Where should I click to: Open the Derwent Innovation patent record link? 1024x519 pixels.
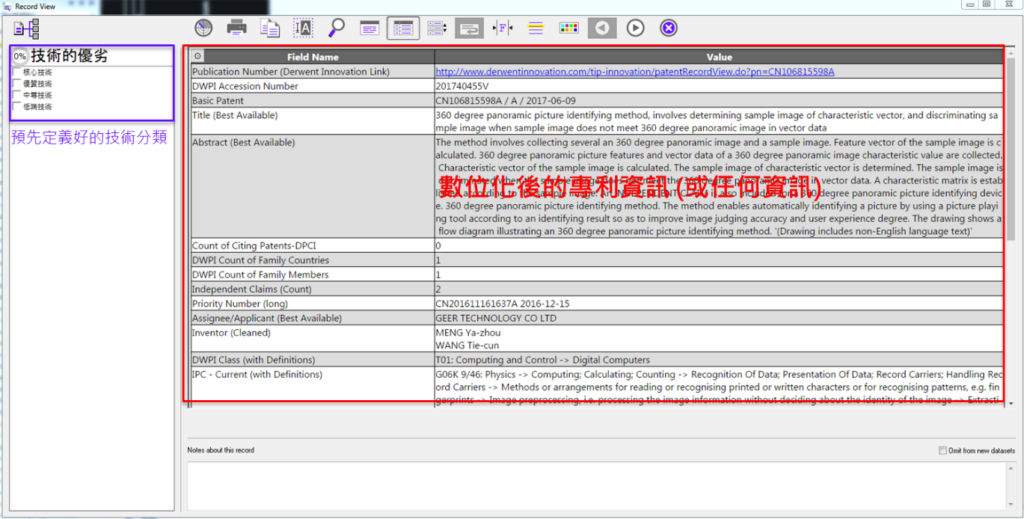[634, 72]
